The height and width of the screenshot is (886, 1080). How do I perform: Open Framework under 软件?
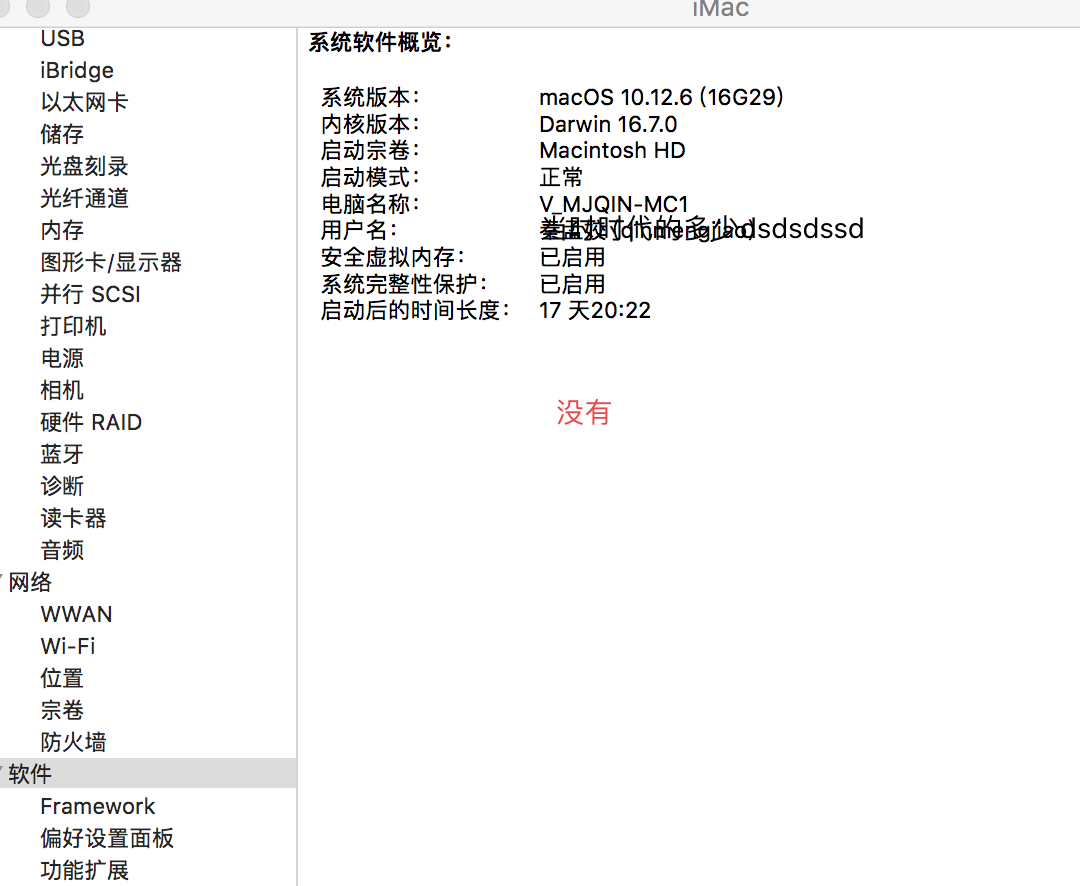(x=98, y=806)
